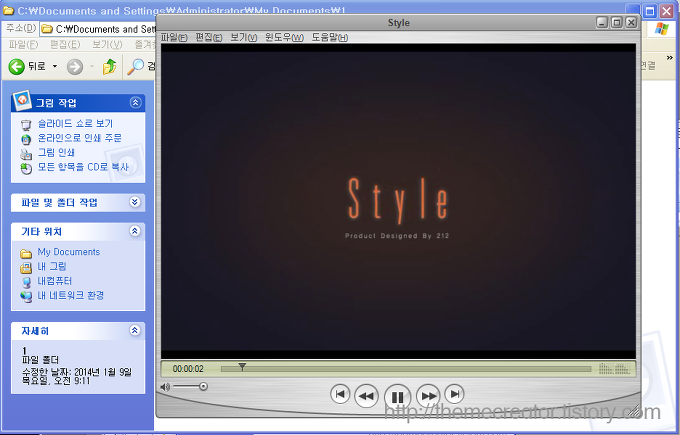Click the online print order globe icon

(x=26, y=139)
